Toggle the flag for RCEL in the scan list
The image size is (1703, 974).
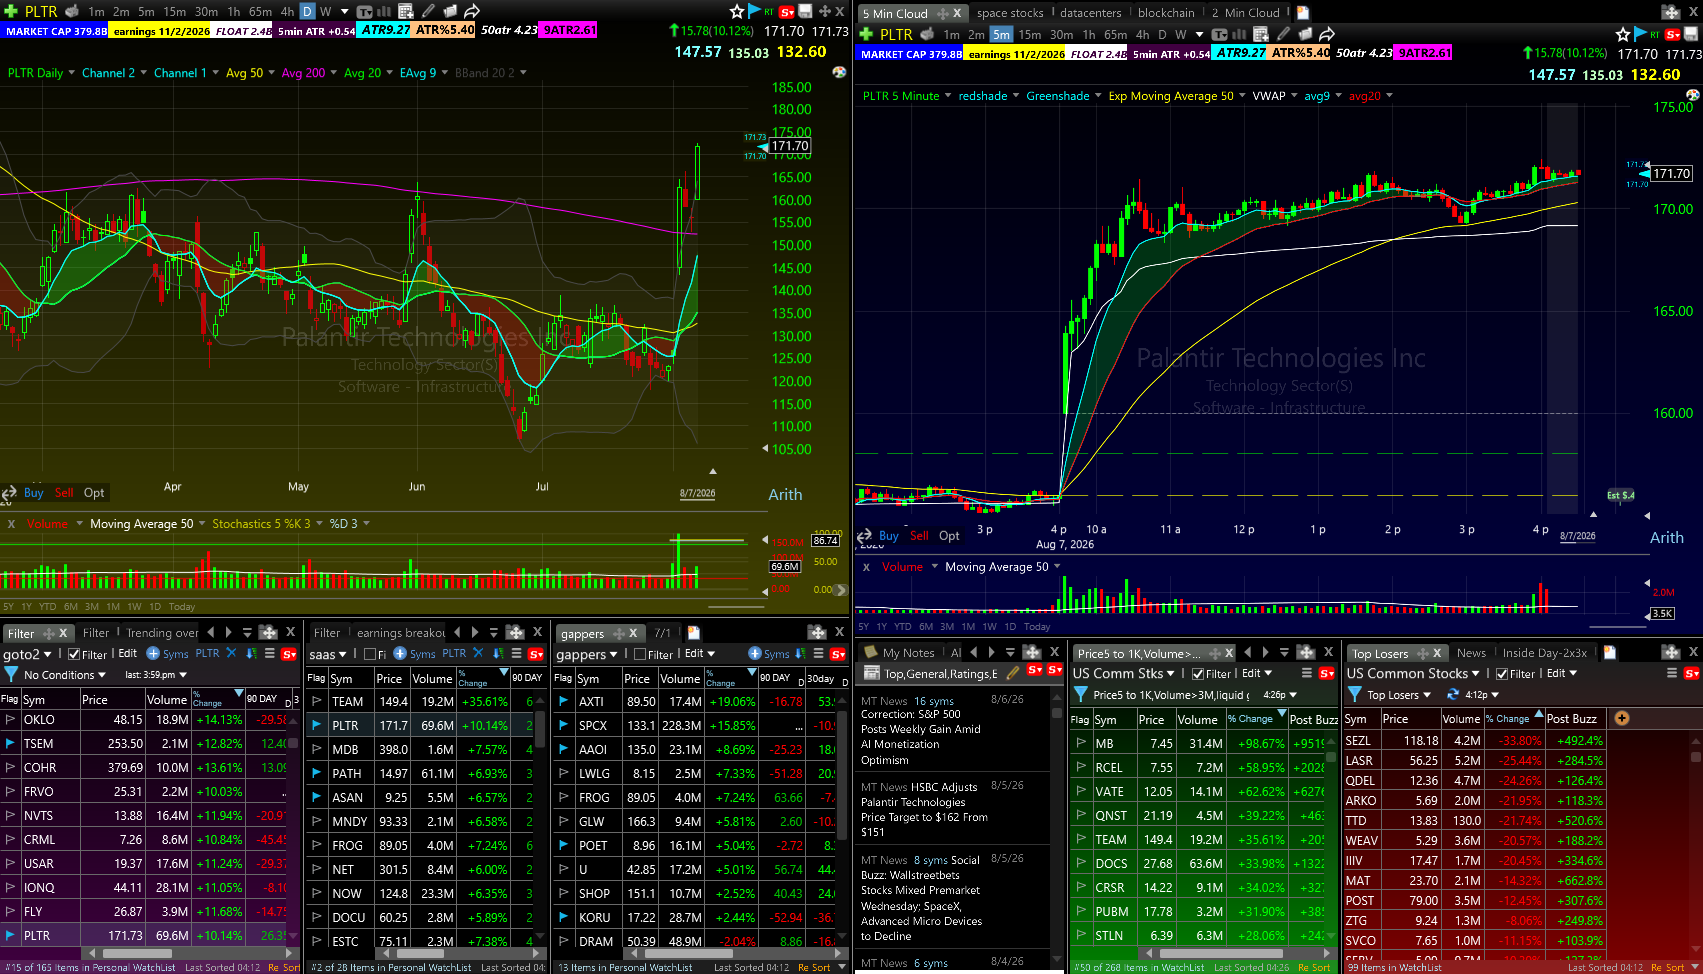coord(1081,767)
